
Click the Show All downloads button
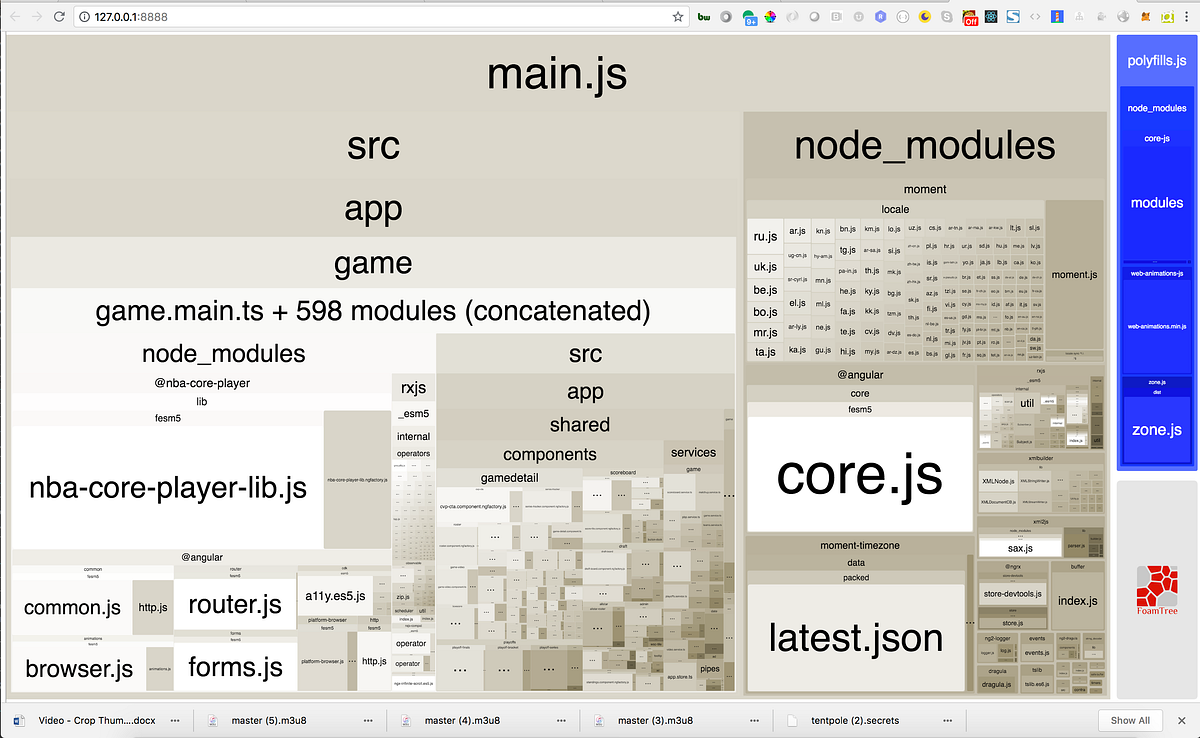(x=1130, y=720)
